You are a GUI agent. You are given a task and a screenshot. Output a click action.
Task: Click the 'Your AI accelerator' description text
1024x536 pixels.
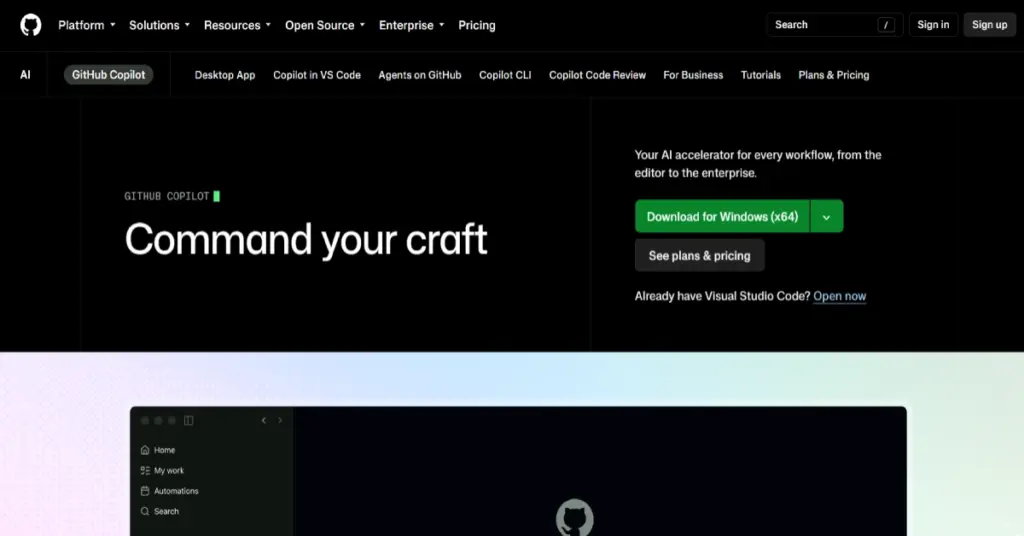point(758,164)
